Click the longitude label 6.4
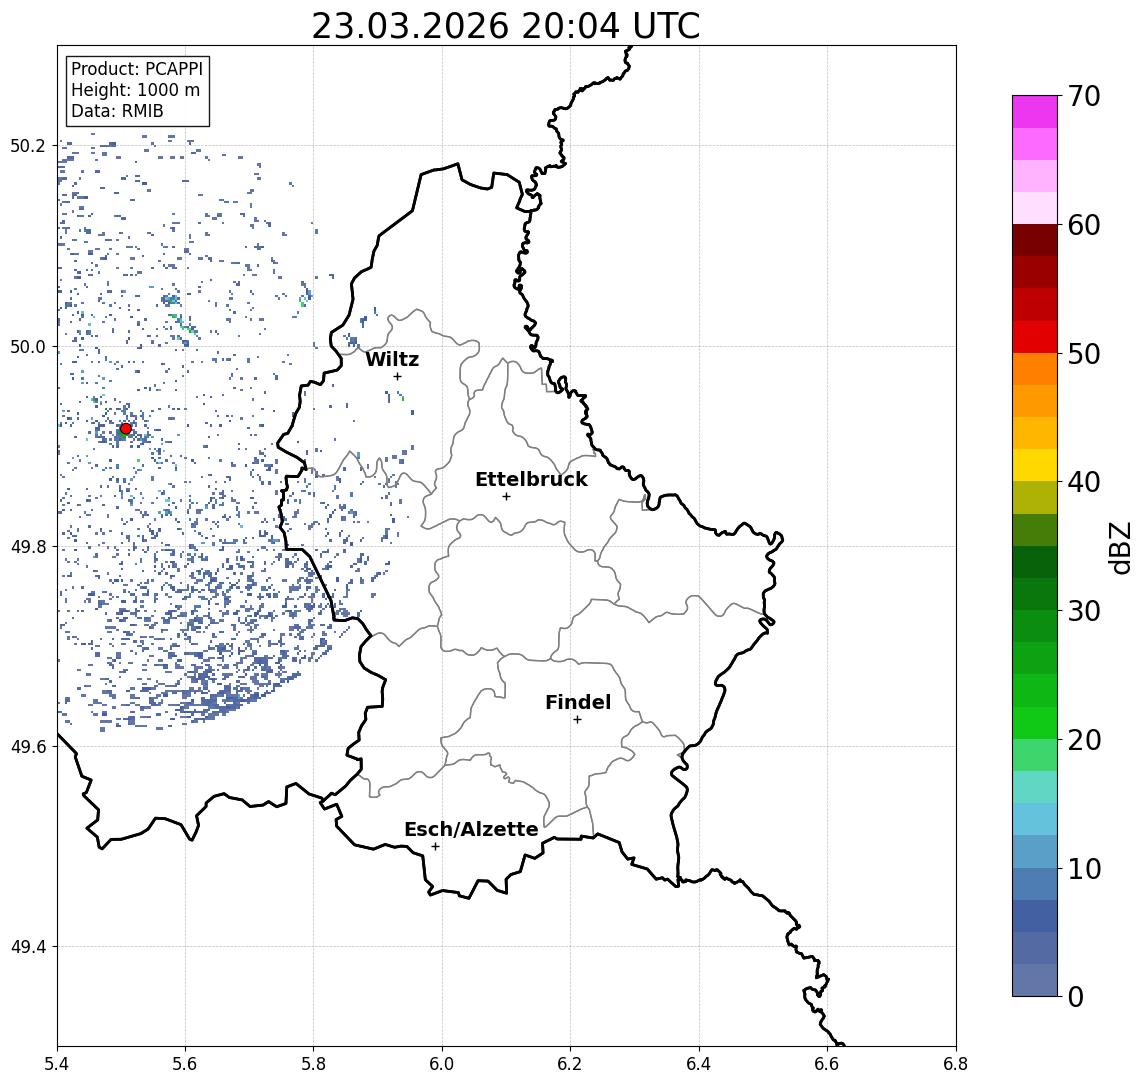The image size is (1145, 1084). tap(699, 1064)
